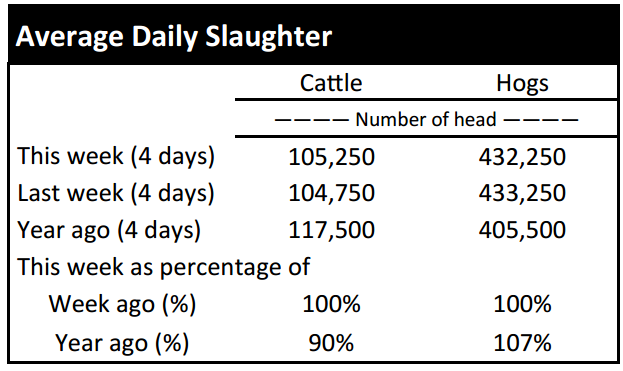Image resolution: width=623 pixels, height=371 pixels.
Task: Click the Year ago (%) row label
Action: click(x=122, y=343)
